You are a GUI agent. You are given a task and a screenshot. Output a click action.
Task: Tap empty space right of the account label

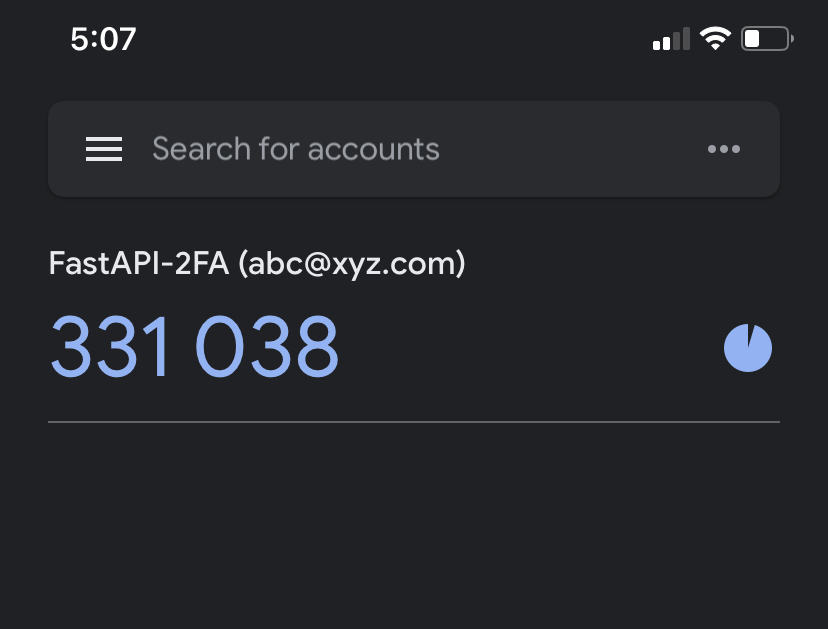tap(620, 264)
